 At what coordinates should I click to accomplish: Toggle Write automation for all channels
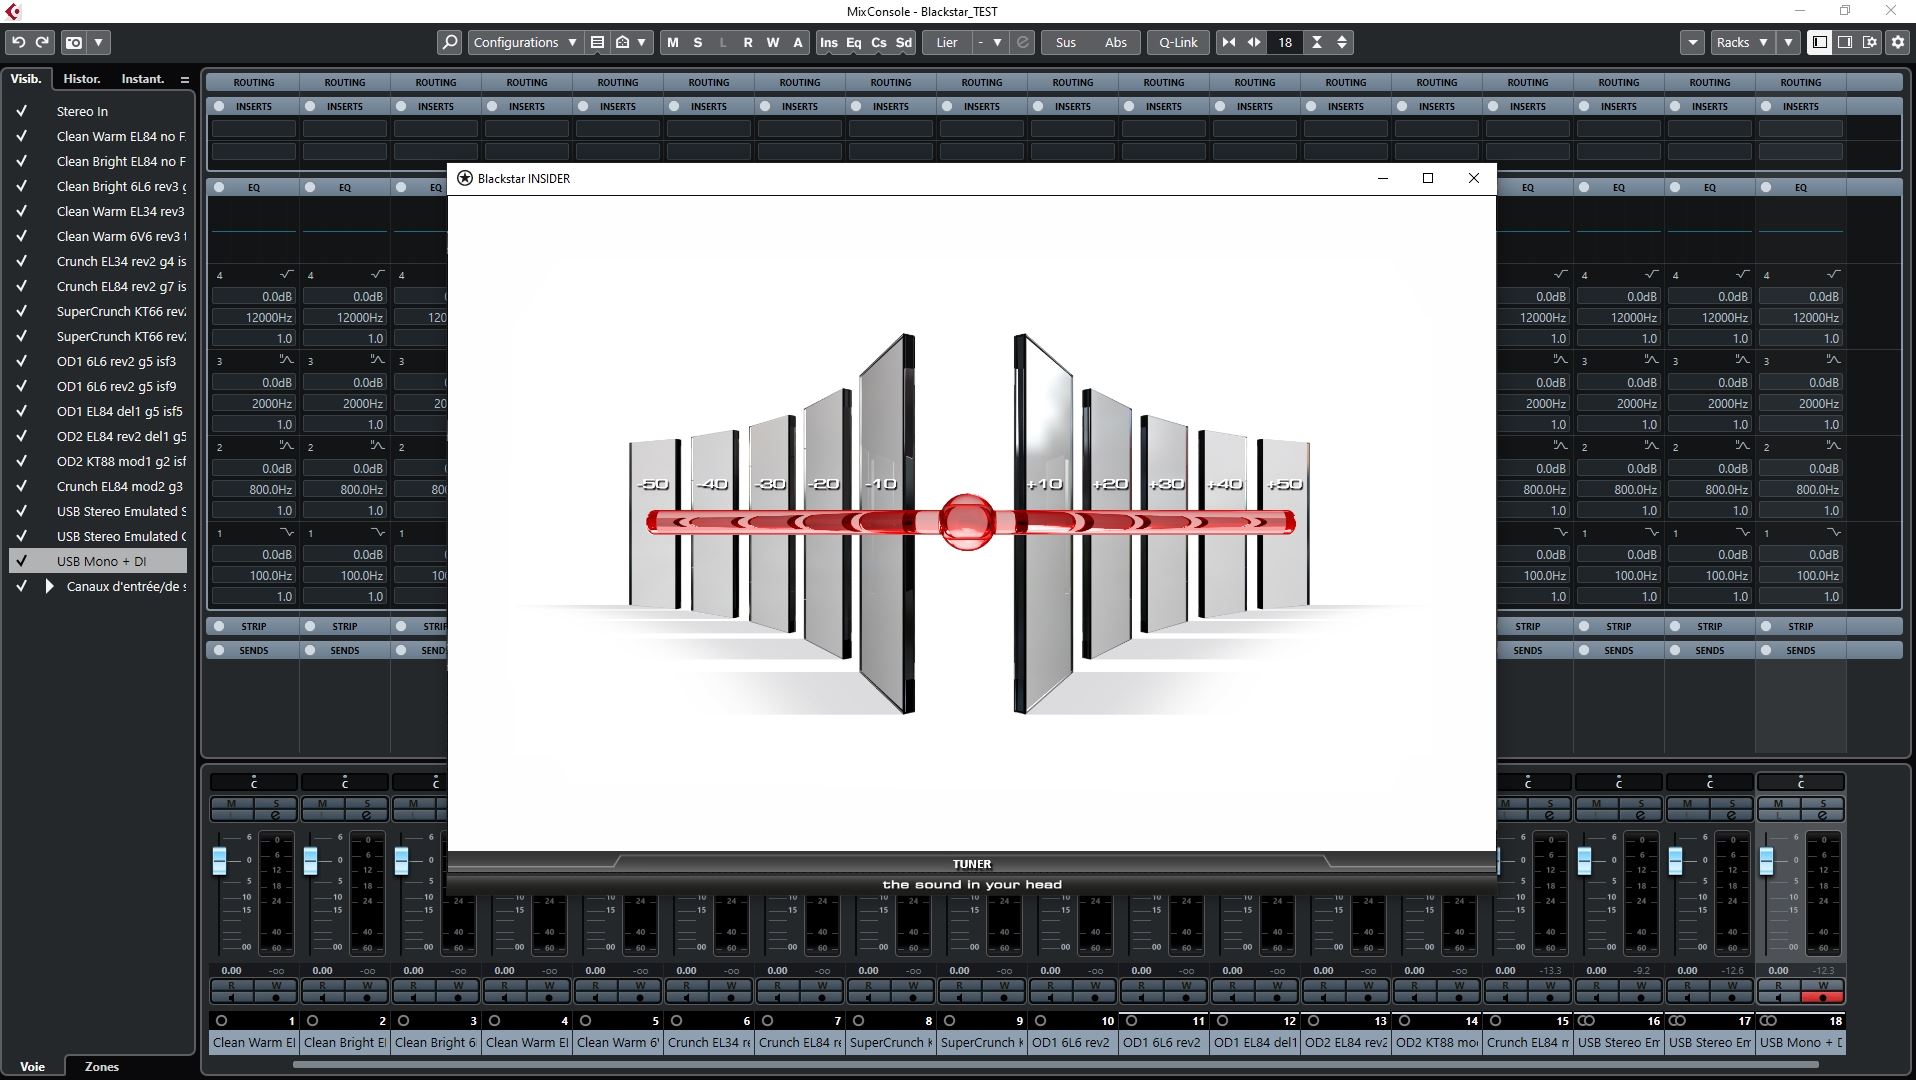coord(773,42)
